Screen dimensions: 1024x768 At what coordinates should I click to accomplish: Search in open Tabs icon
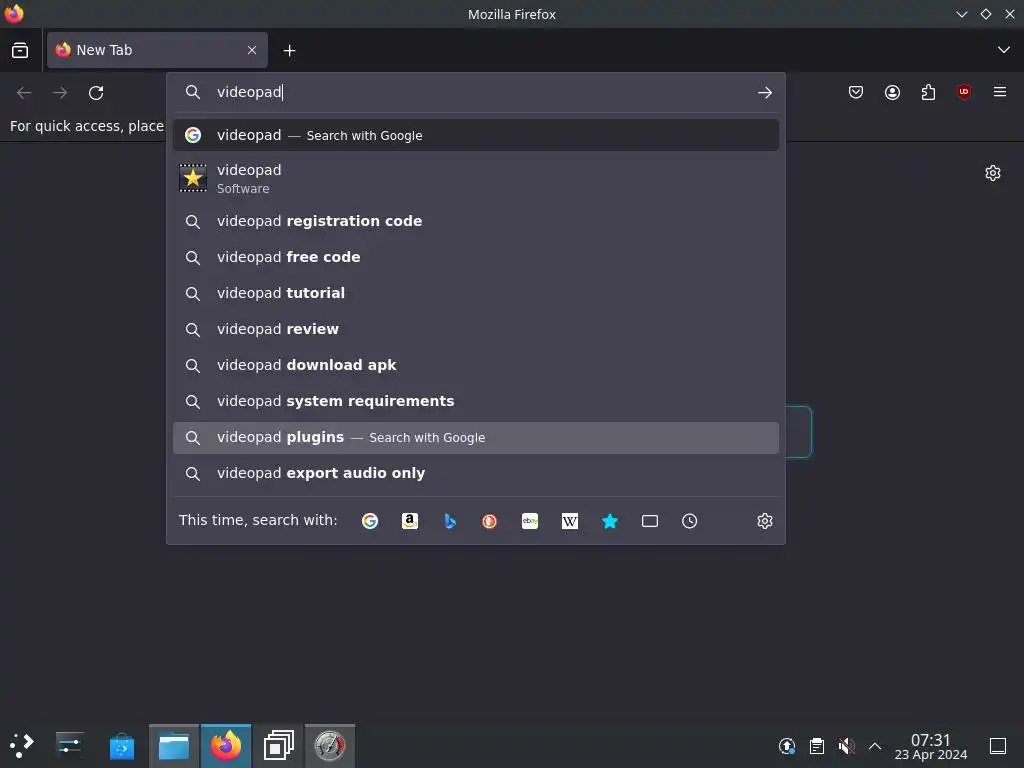650,521
